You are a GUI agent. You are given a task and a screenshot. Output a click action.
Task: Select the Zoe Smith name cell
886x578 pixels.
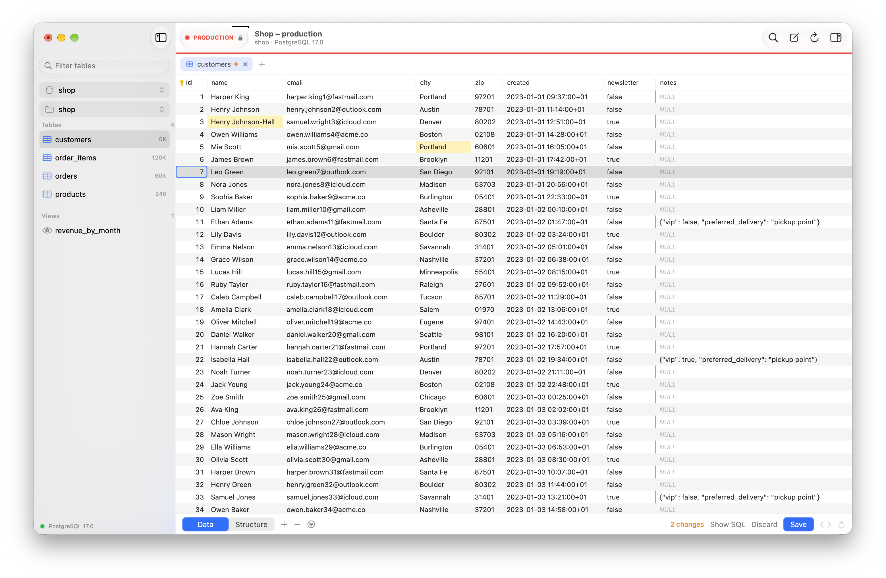(245, 397)
